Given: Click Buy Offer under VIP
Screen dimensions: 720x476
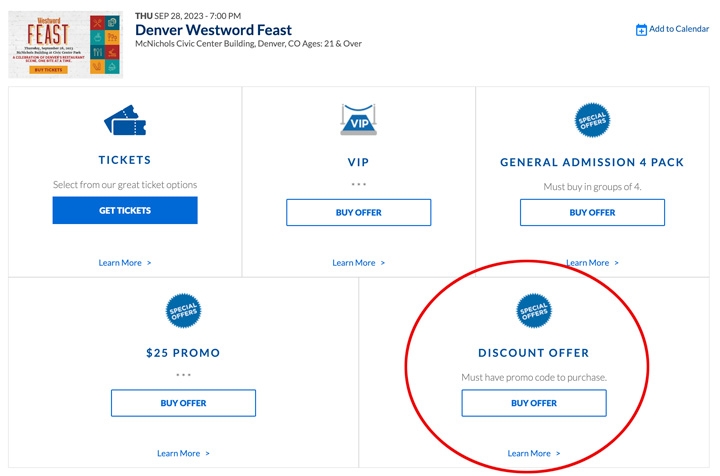Looking at the screenshot, I should (x=358, y=213).
